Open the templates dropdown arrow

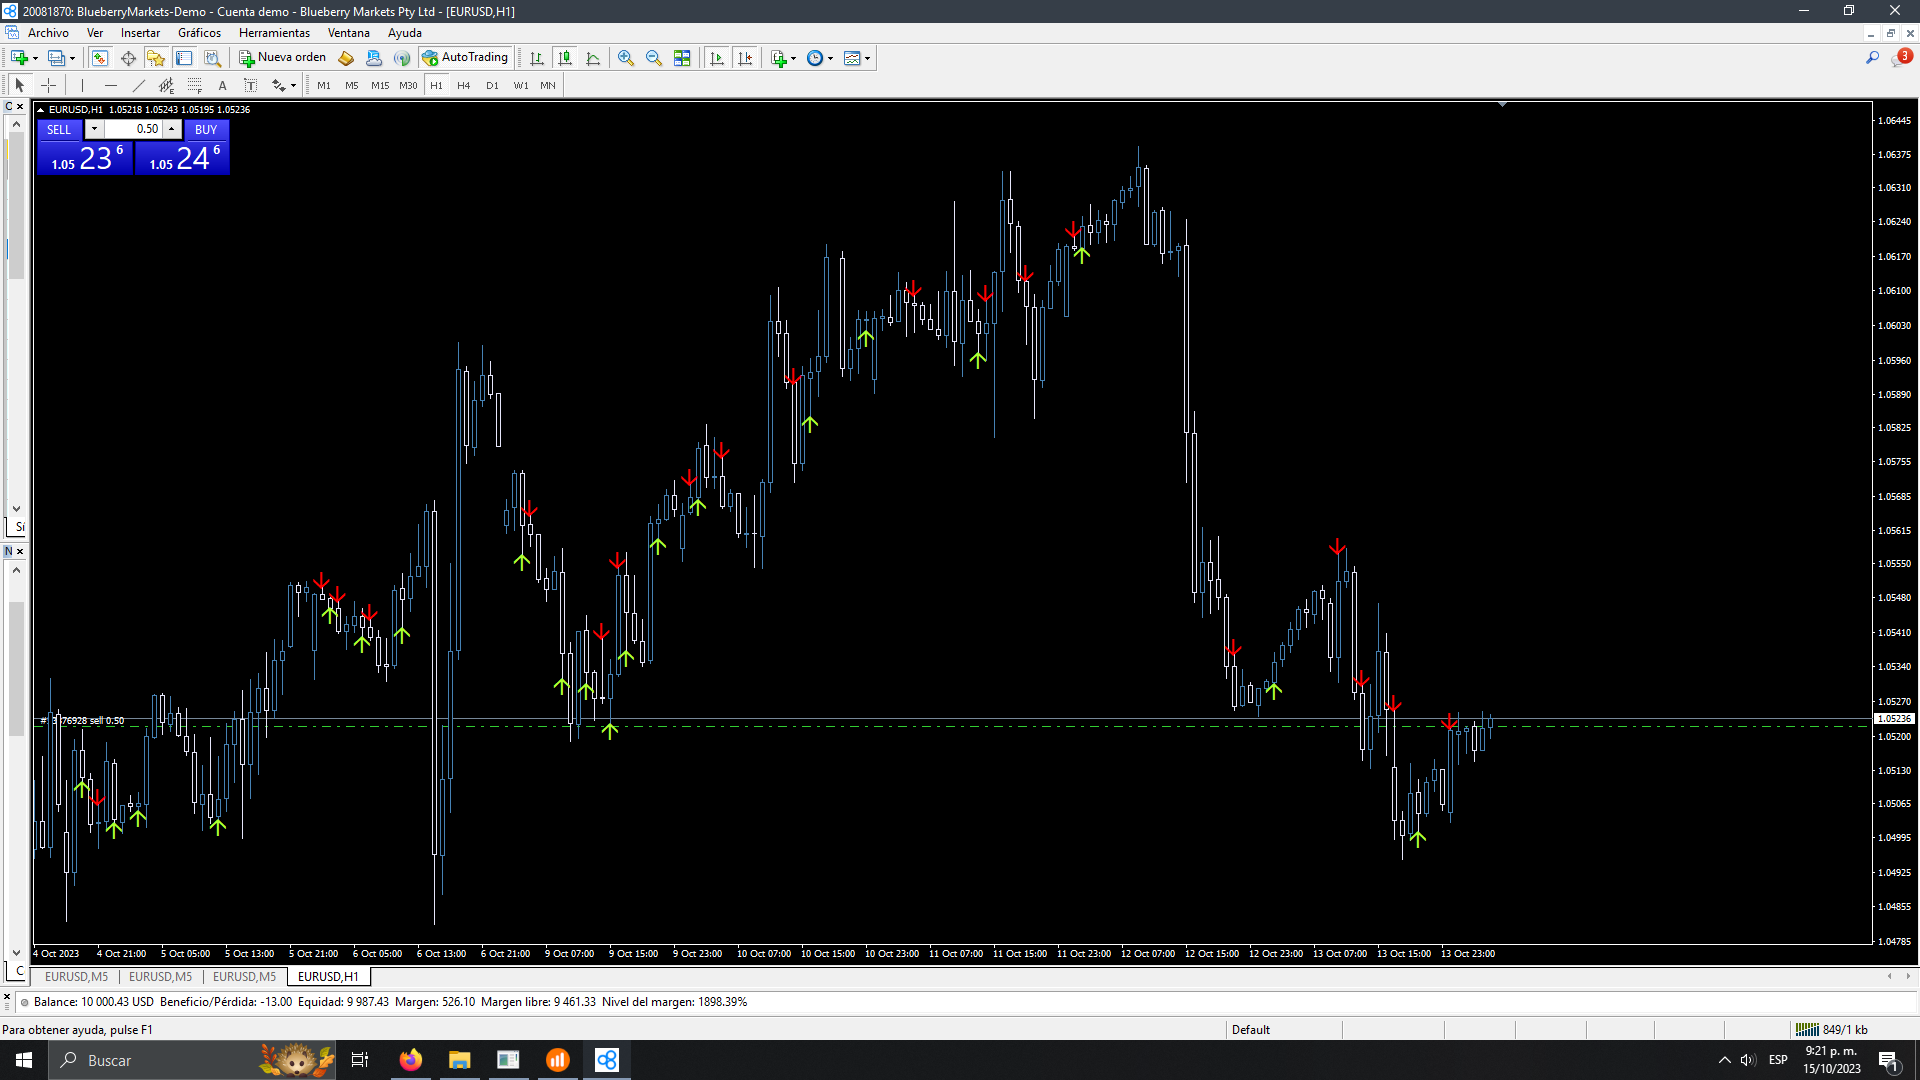(867, 58)
